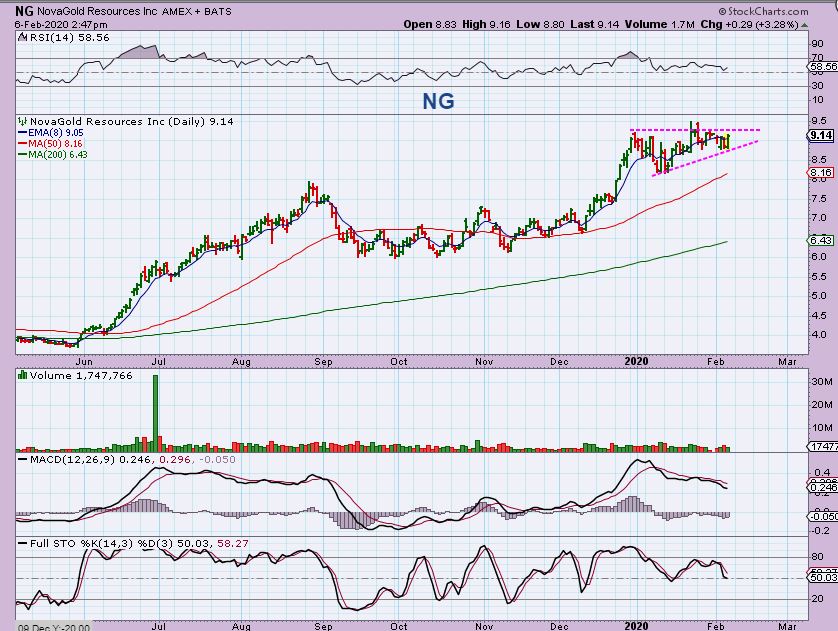This screenshot has width=838, height=631.
Task: Click the red MA(50) legend line marker
Action: point(22,144)
